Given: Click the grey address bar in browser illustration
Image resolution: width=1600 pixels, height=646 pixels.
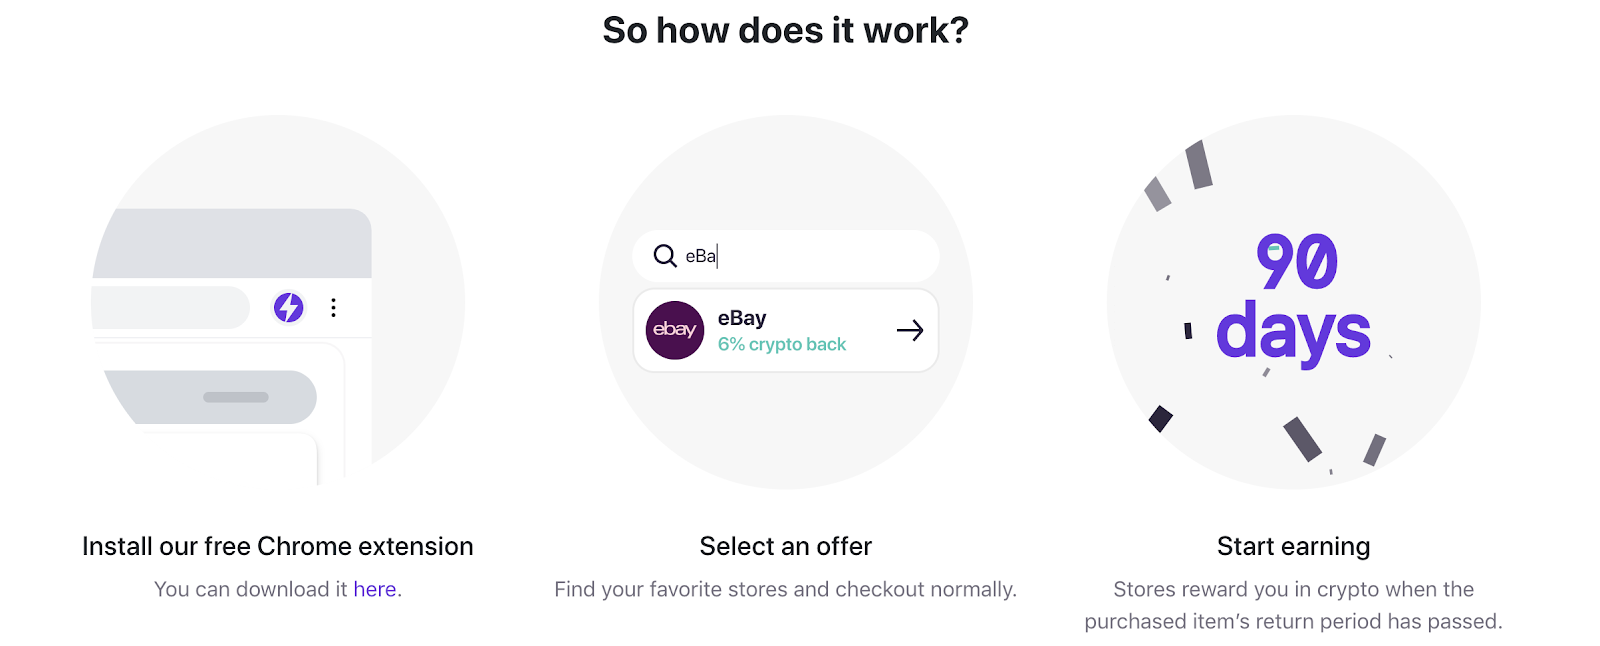Looking at the screenshot, I should tap(170, 307).
